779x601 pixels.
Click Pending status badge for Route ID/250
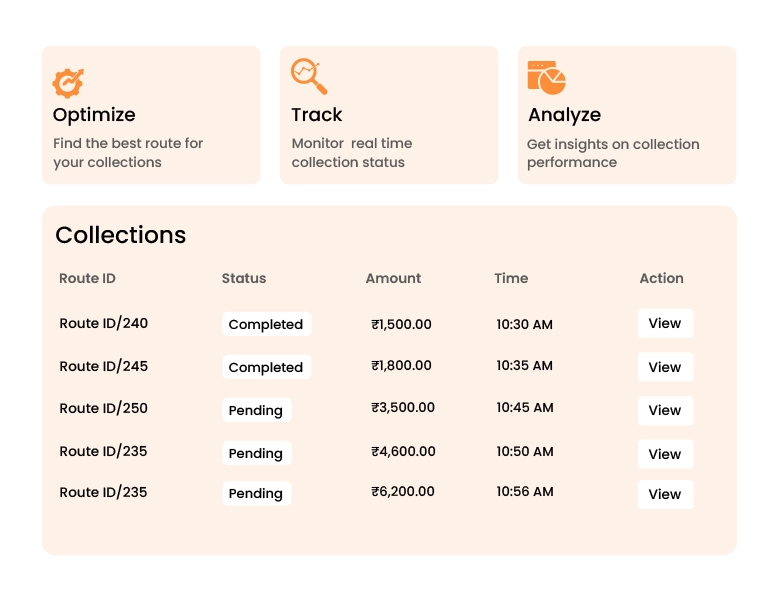[256, 410]
